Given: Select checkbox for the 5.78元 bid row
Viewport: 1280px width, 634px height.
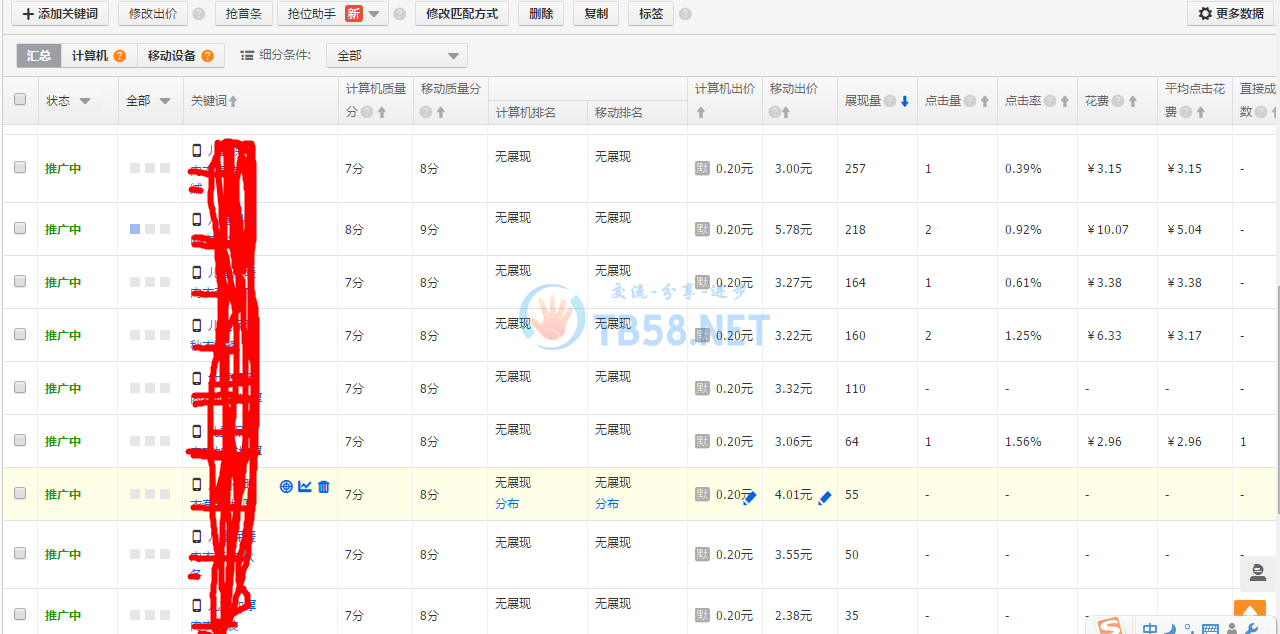Looking at the screenshot, I should click(x=20, y=229).
